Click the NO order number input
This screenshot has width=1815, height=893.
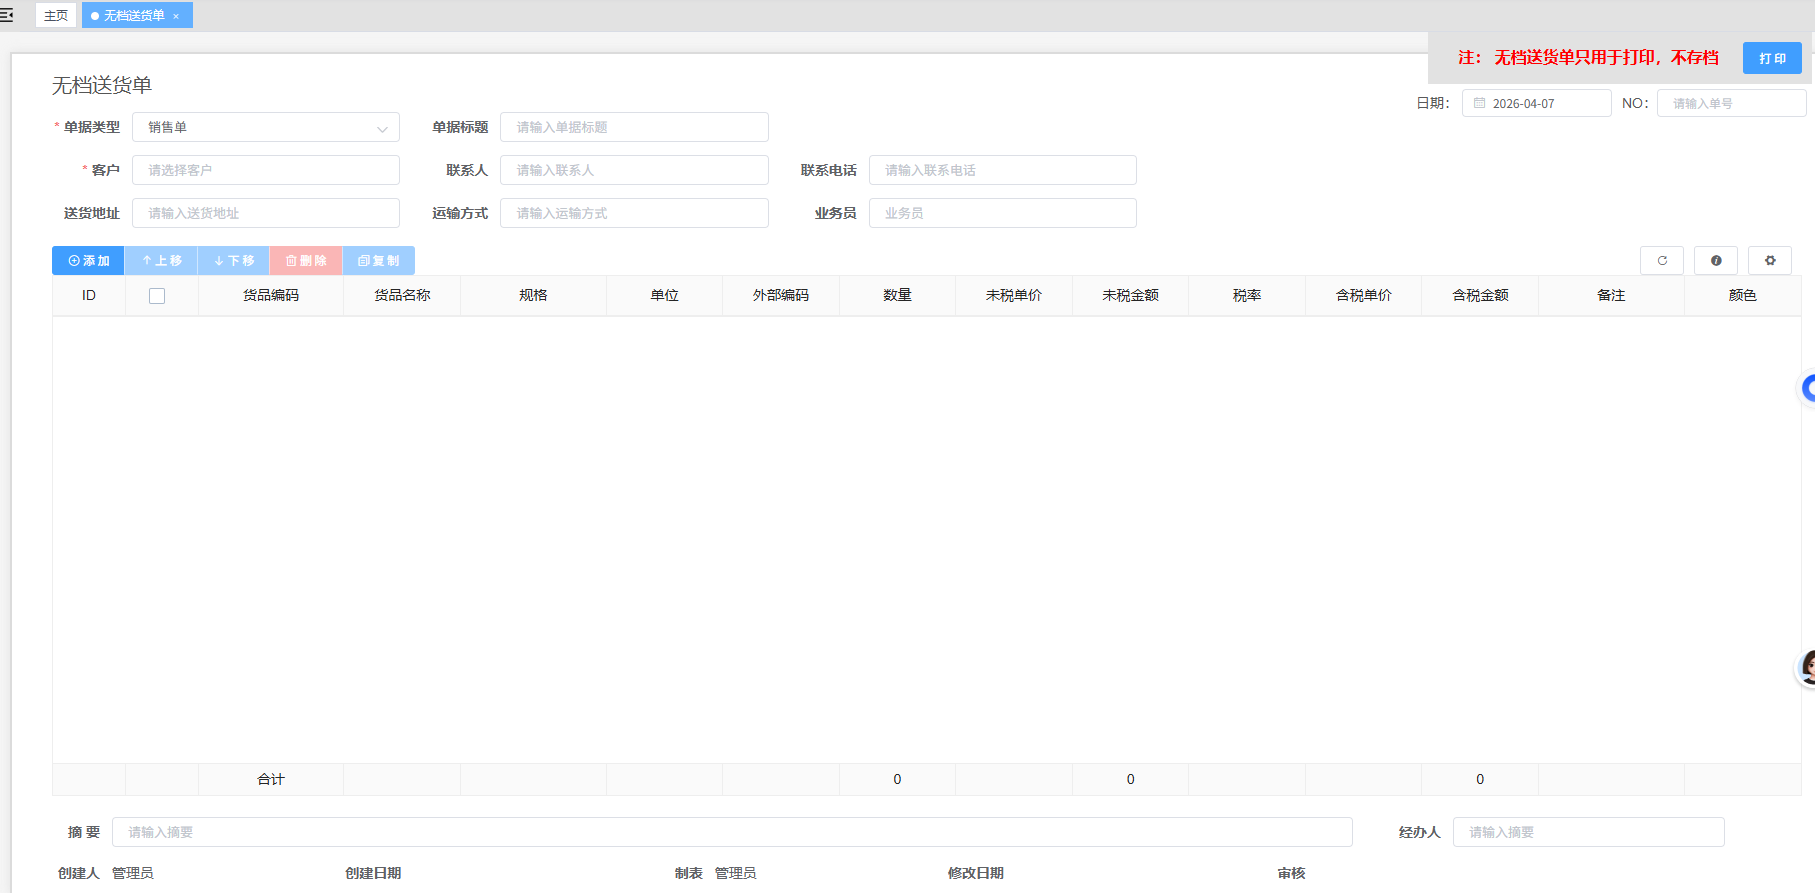(1731, 103)
